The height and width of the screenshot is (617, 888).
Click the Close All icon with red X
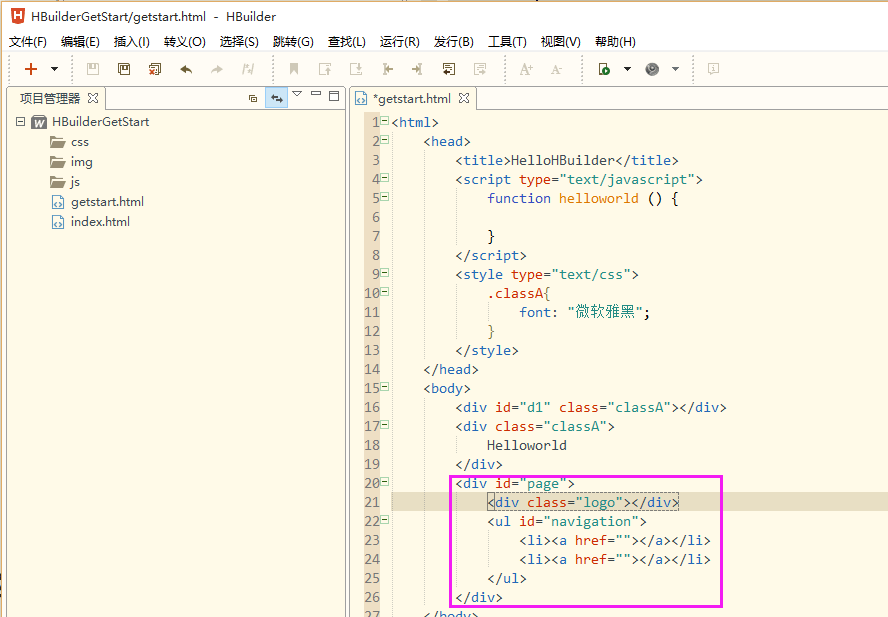(155, 69)
